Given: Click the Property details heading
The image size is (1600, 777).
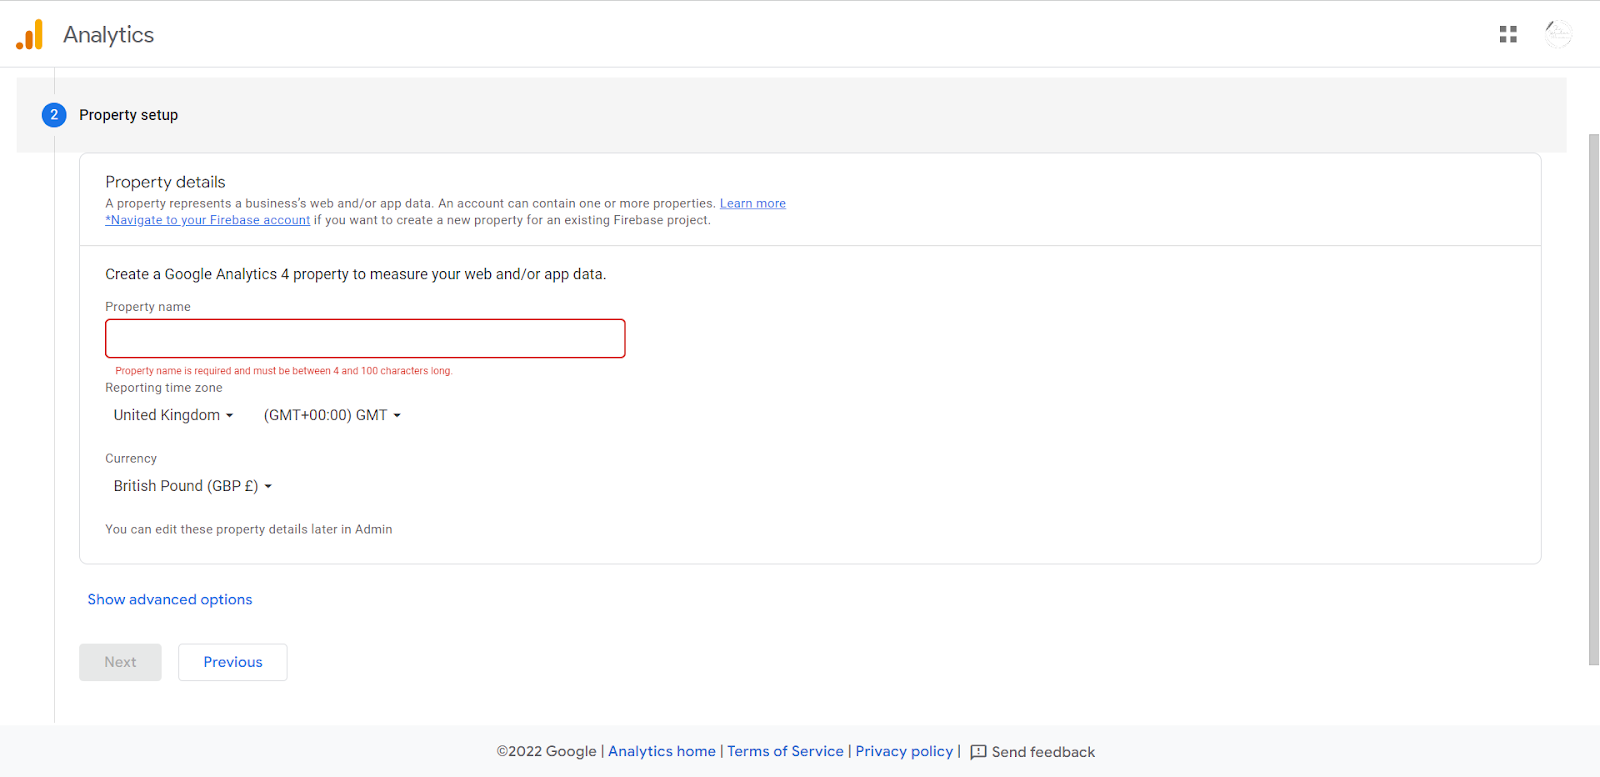Looking at the screenshot, I should (x=165, y=182).
